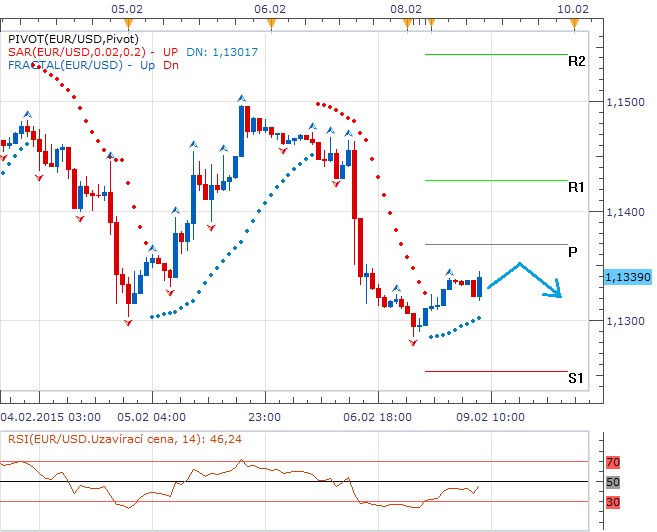Viewport: 657px width, 532px height.
Task: Click the RSI 30 level tag
Action: pyautogui.click(x=613, y=502)
